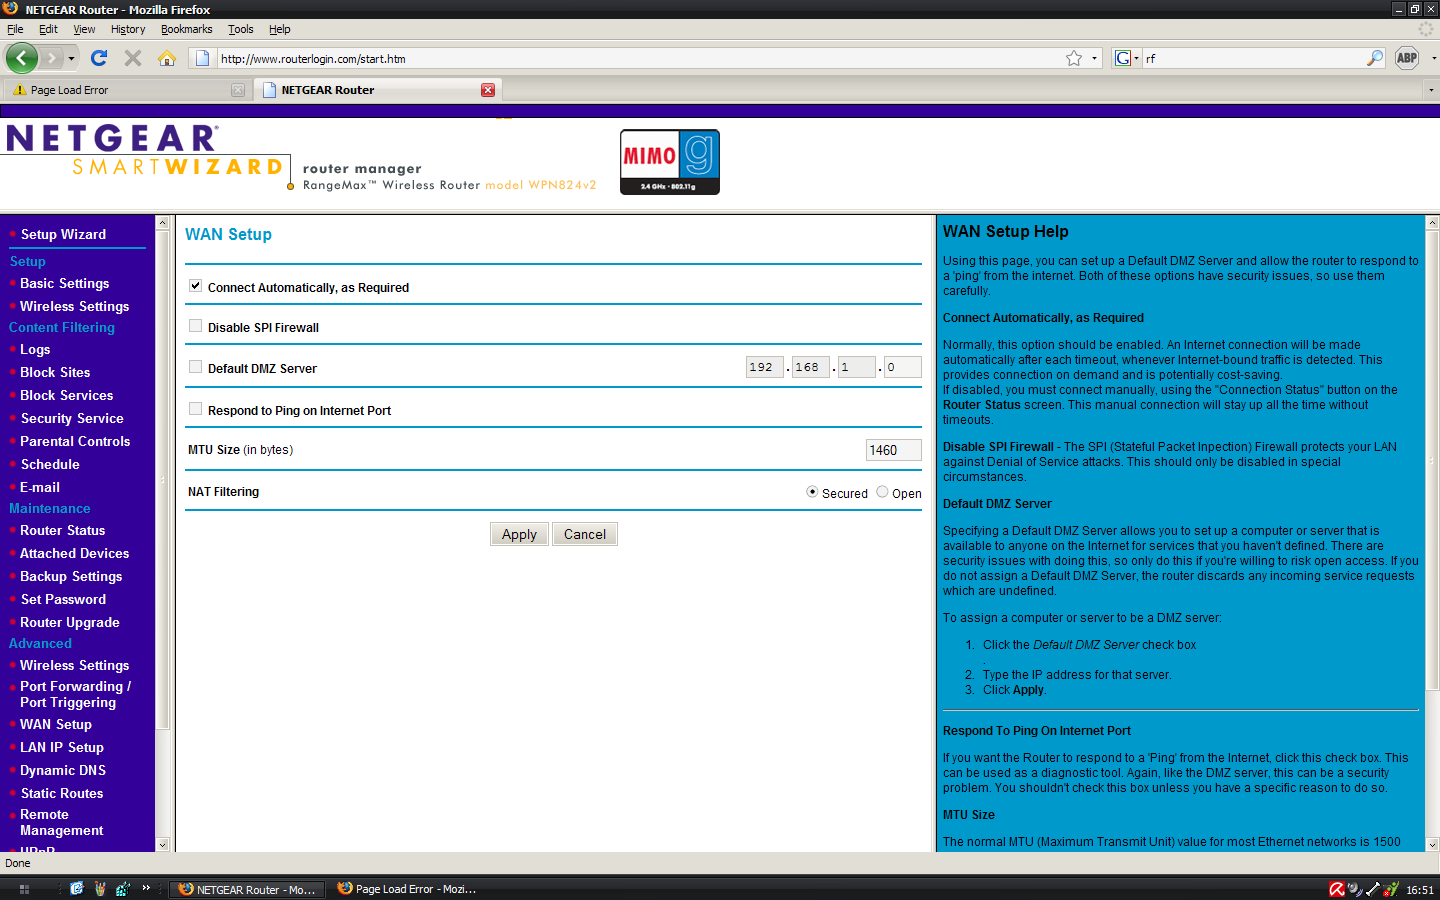This screenshot has height=900, width=1440.
Task: Open the History menu
Action: [128, 29]
